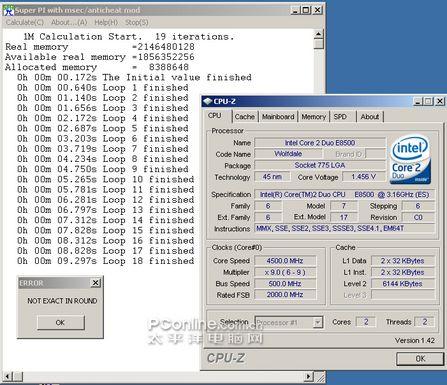The image size is (447, 385).
Task: Click the Super PI scroll up arrow
Action: click(319, 34)
